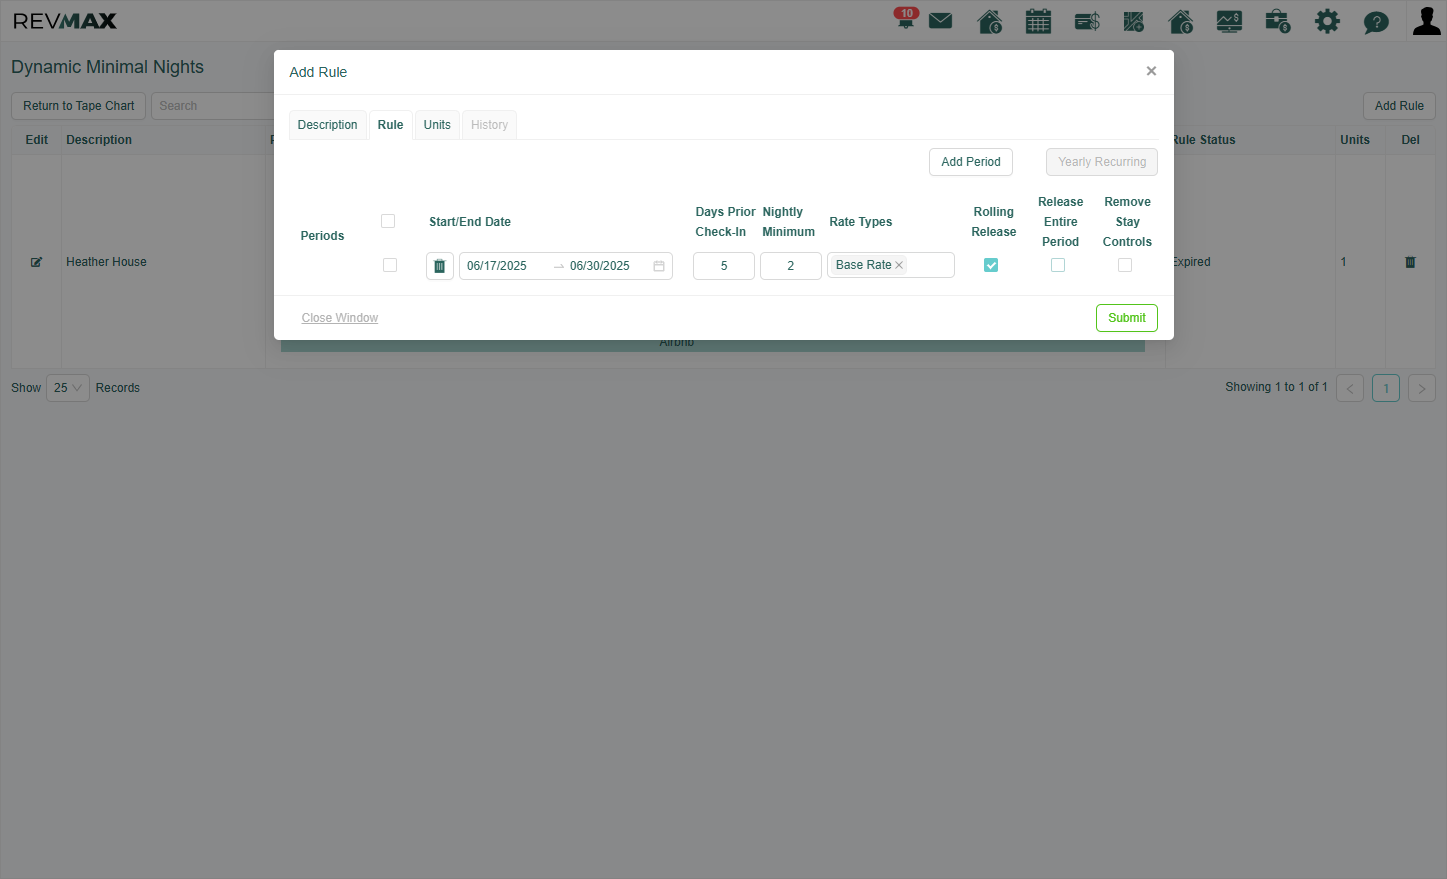Open help question bubble icon

pos(1376,22)
